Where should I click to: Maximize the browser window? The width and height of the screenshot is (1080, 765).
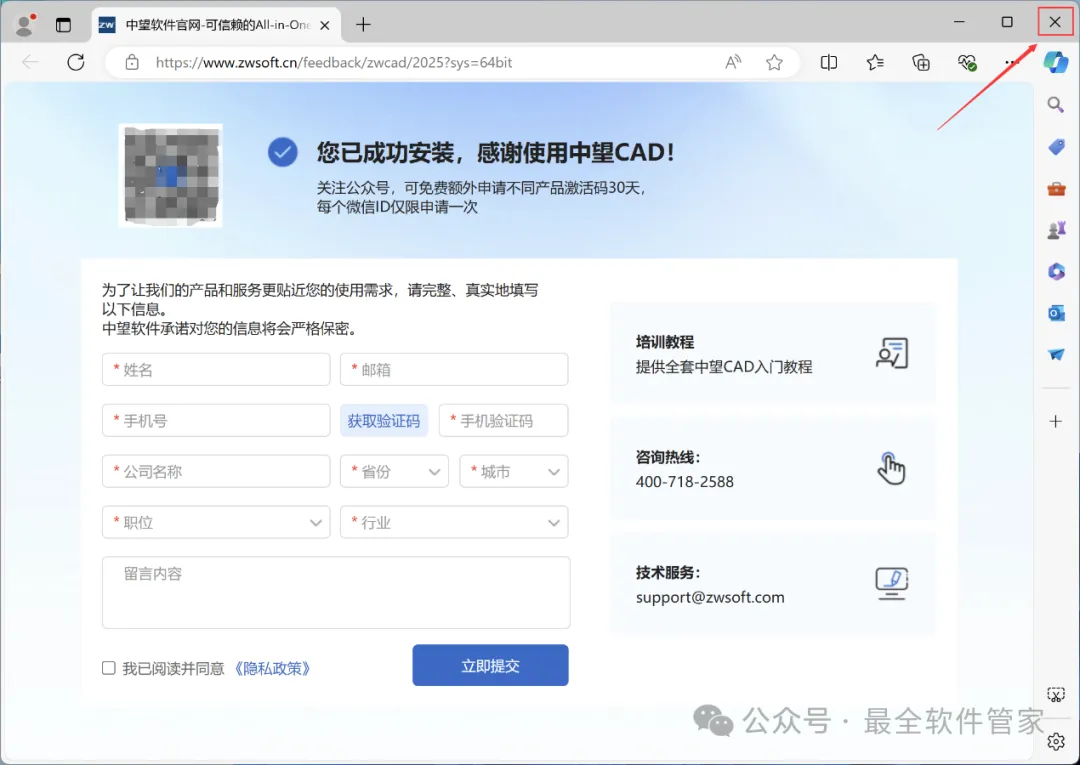pyautogui.click(x=1007, y=23)
